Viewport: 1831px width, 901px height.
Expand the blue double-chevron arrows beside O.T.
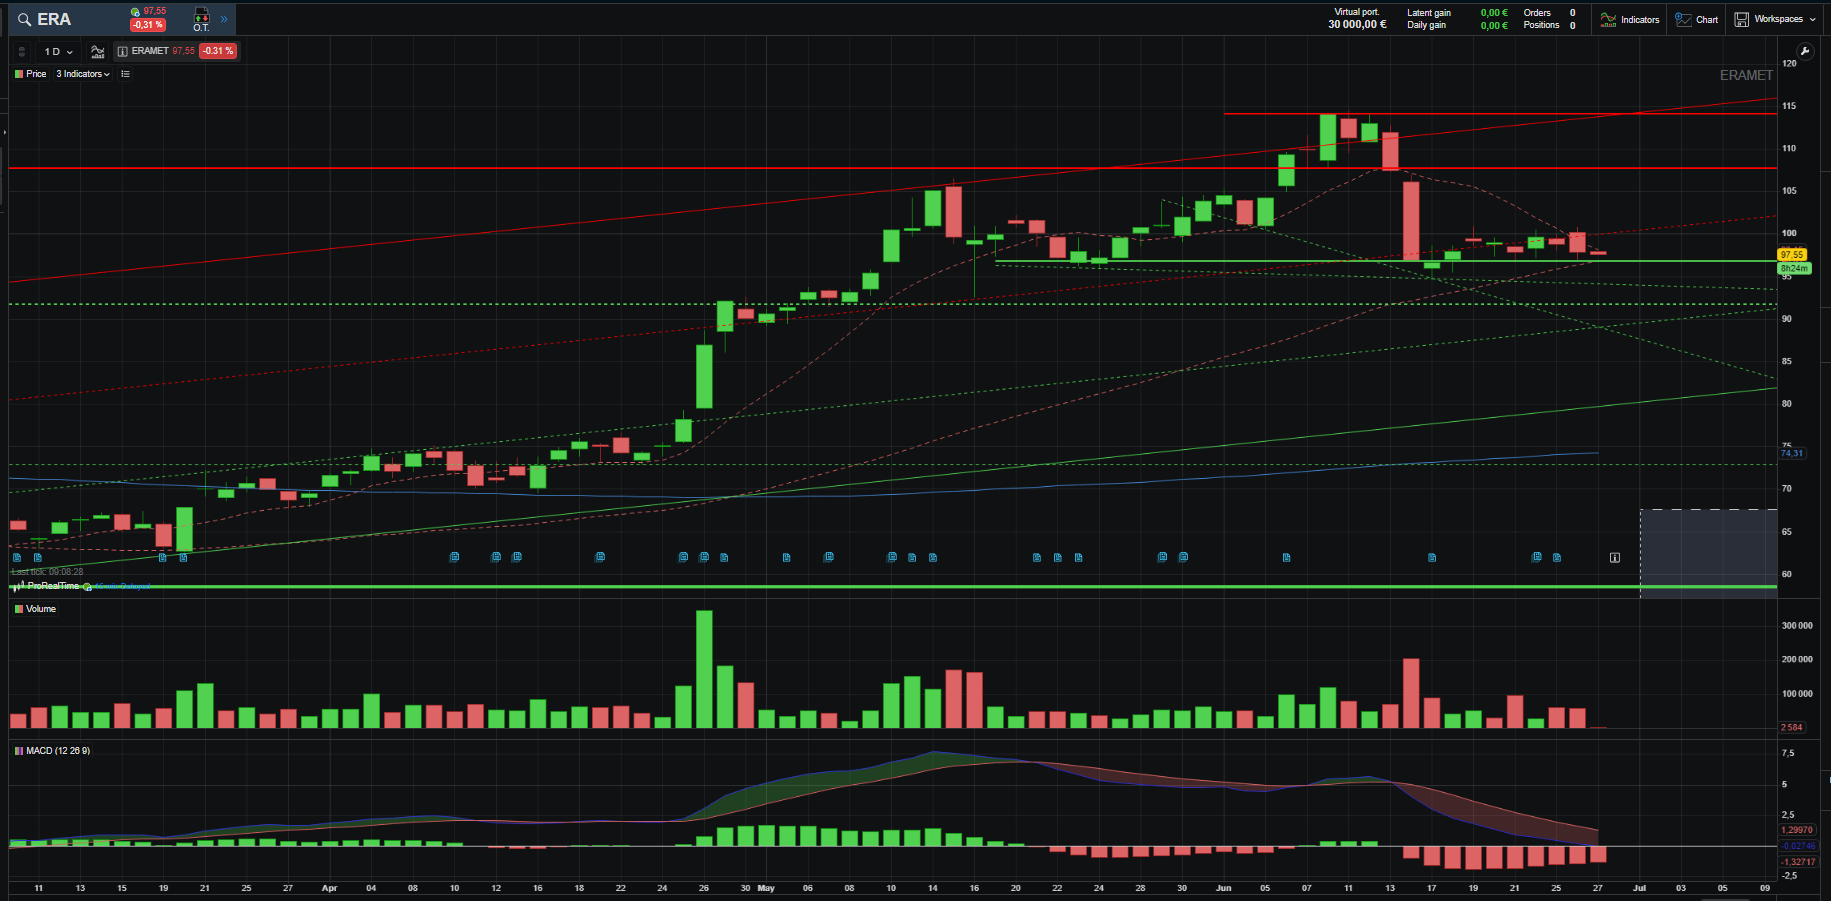click(224, 19)
